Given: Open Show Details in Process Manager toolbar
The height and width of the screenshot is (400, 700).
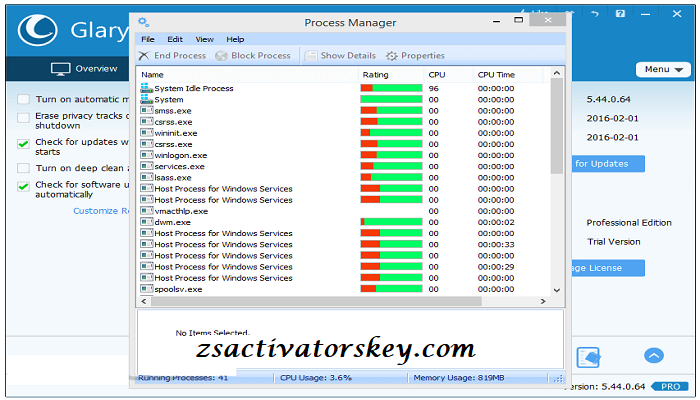Looking at the screenshot, I should click(340, 56).
